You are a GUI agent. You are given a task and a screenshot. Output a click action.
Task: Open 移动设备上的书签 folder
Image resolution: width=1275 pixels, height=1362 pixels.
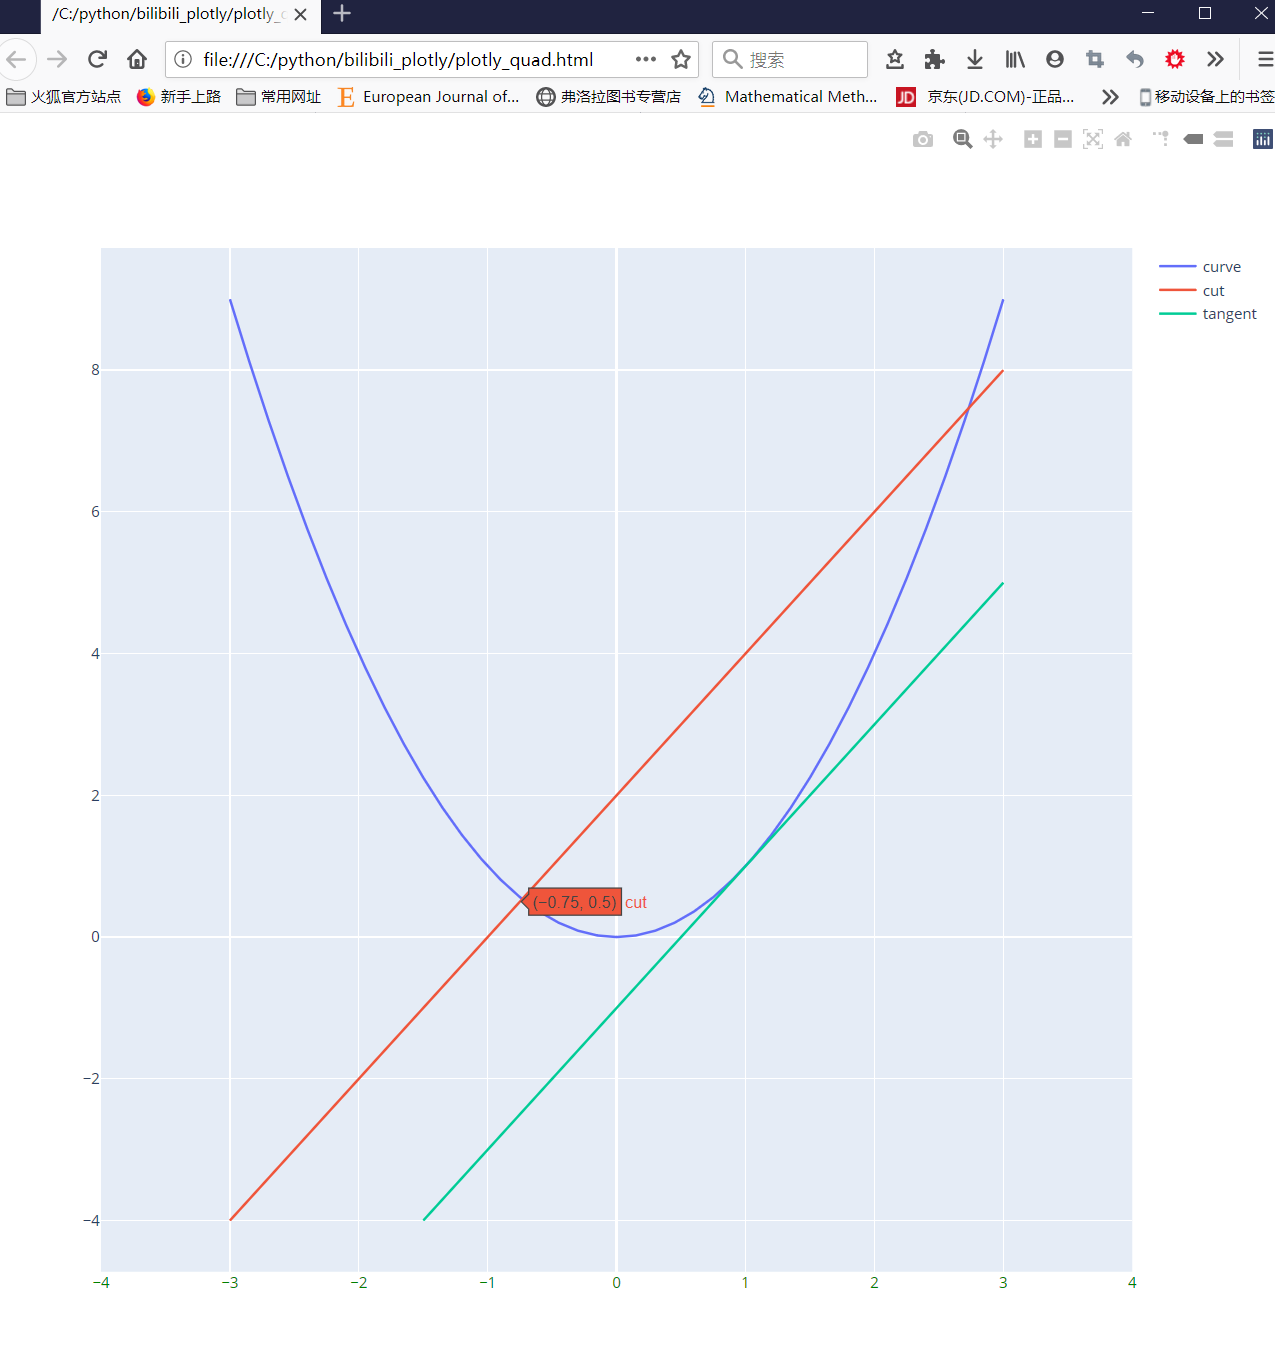point(1207,96)
